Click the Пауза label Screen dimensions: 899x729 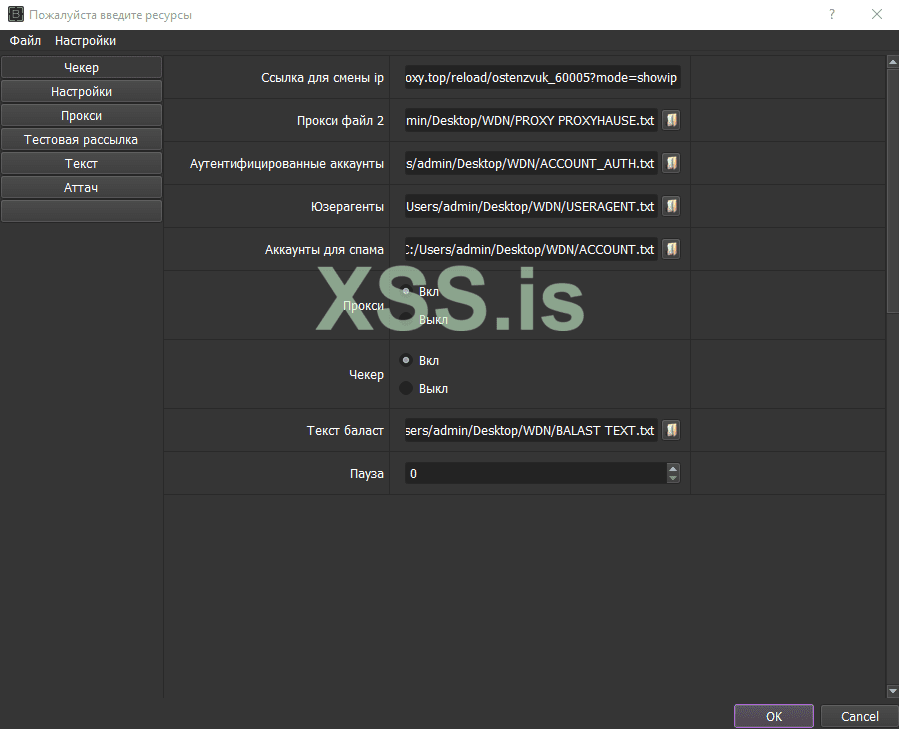pyautogui.click(x=367, y=474)
